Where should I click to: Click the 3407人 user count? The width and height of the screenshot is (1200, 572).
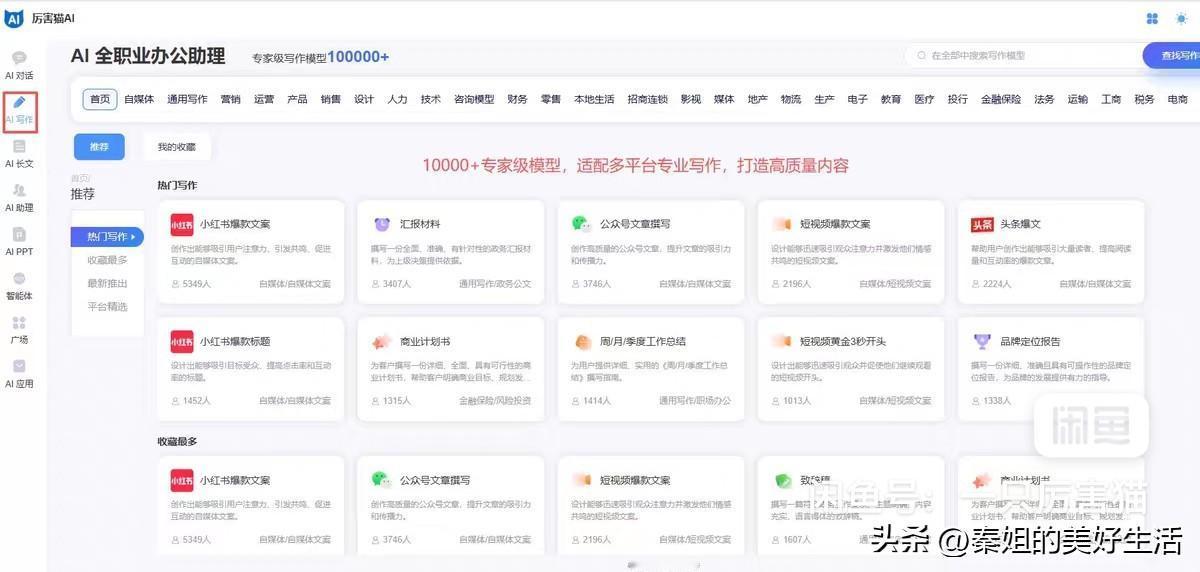(x=391, y=284)
